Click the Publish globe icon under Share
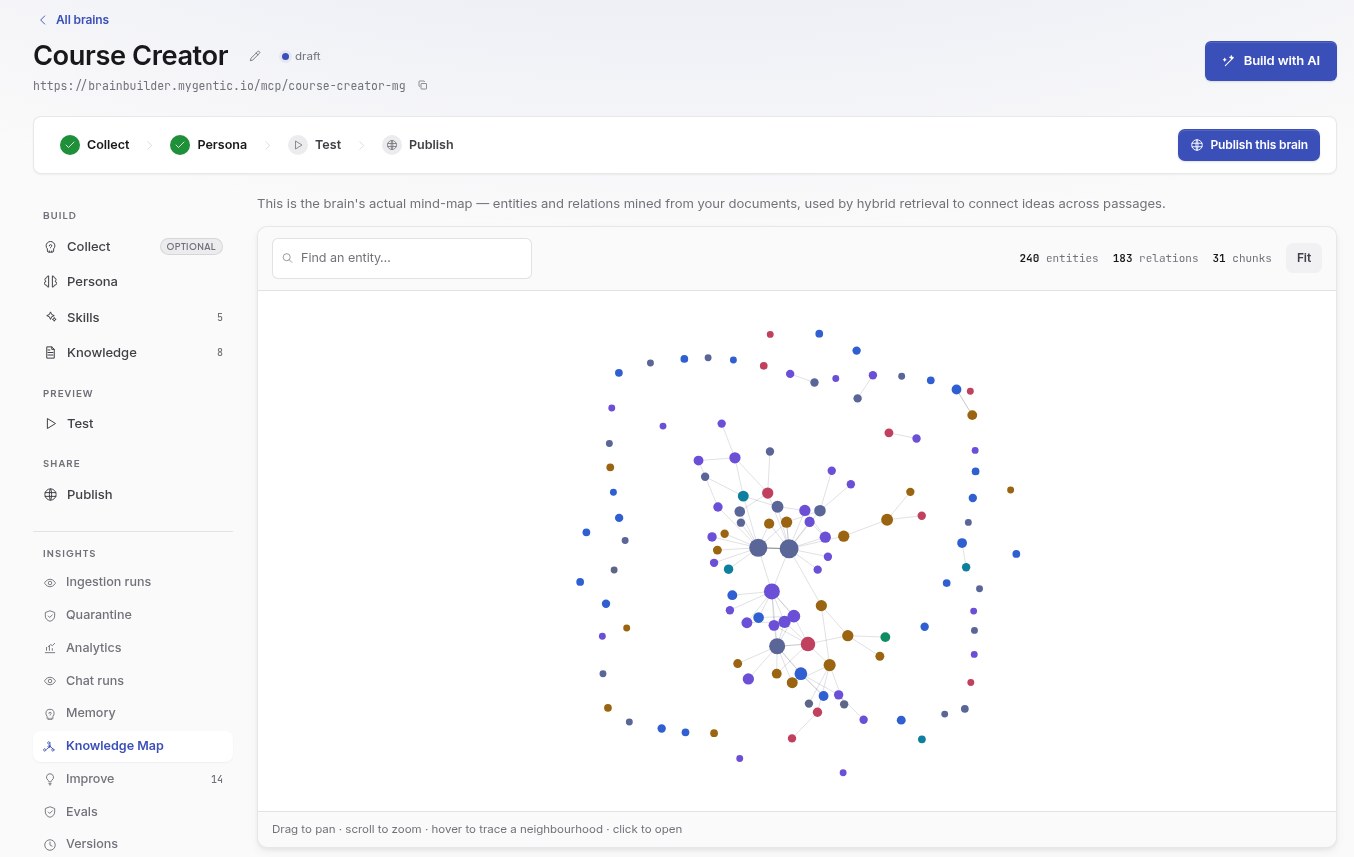1354x857 pixels. [x=50, y=495]
